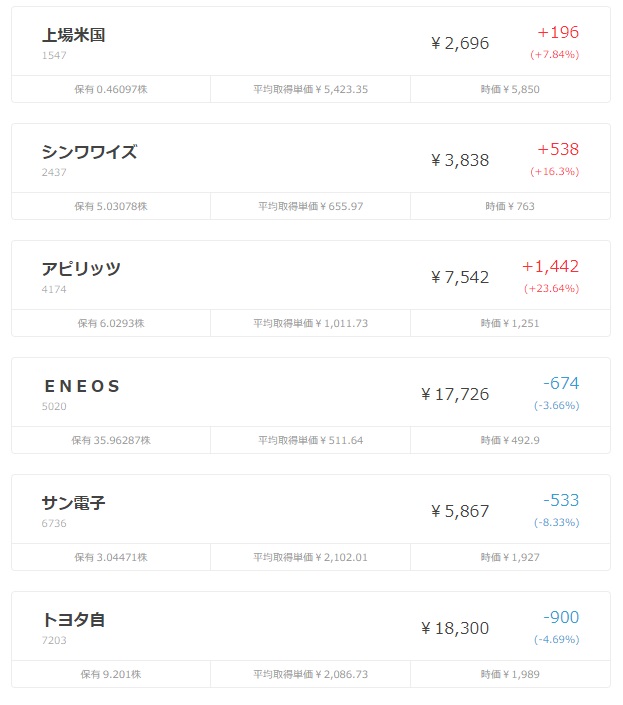Click 平均取得単価 ¥655.97 cell
The height and width of the screenshot is (705, 623).
[x=310, y=206]
